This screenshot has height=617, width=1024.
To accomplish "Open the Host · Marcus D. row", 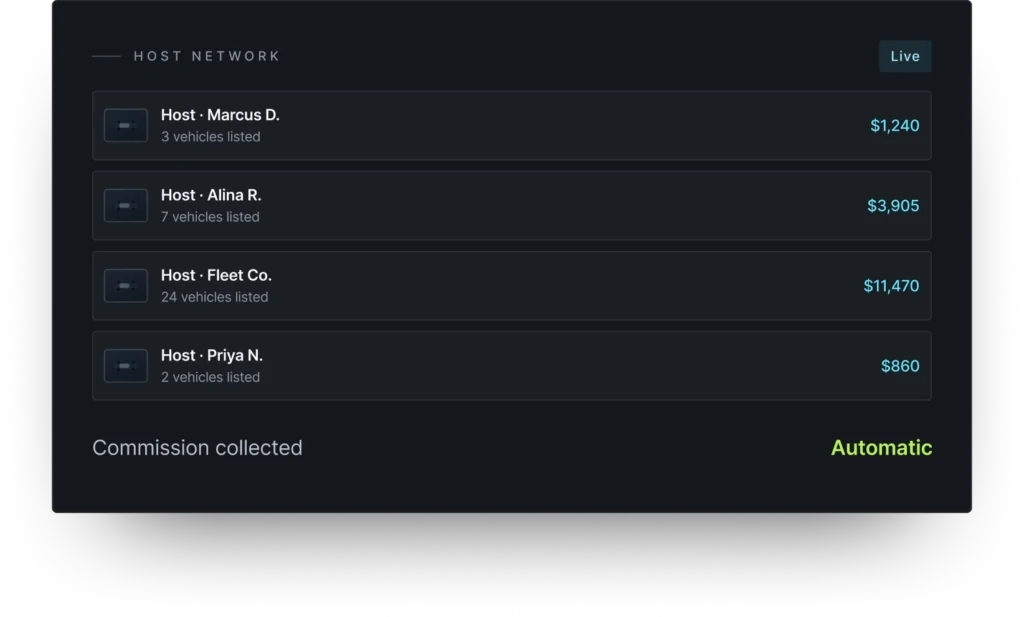I will 511,125.
